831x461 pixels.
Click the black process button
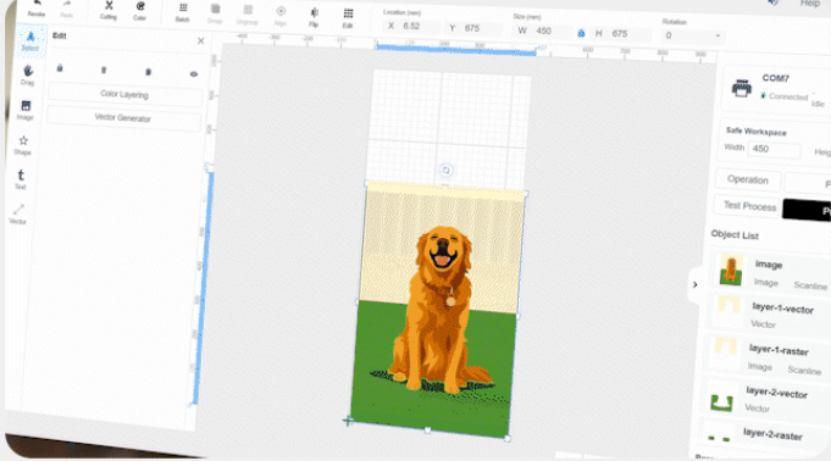coord(808,210)
